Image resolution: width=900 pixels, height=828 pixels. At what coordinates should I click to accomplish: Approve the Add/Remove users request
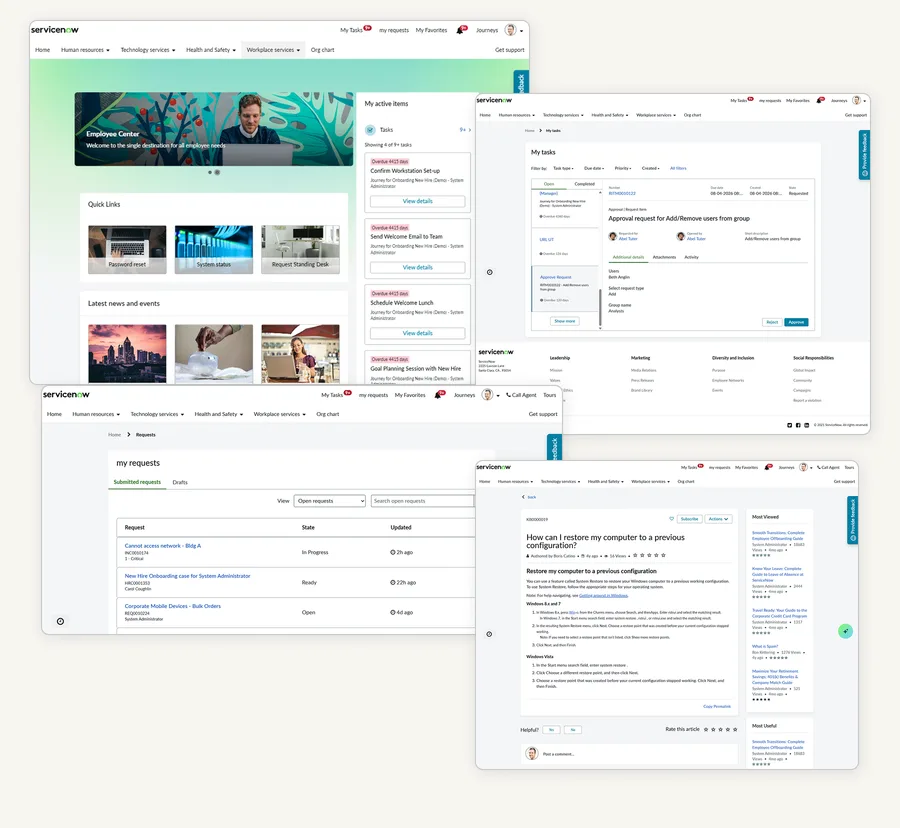796,322
